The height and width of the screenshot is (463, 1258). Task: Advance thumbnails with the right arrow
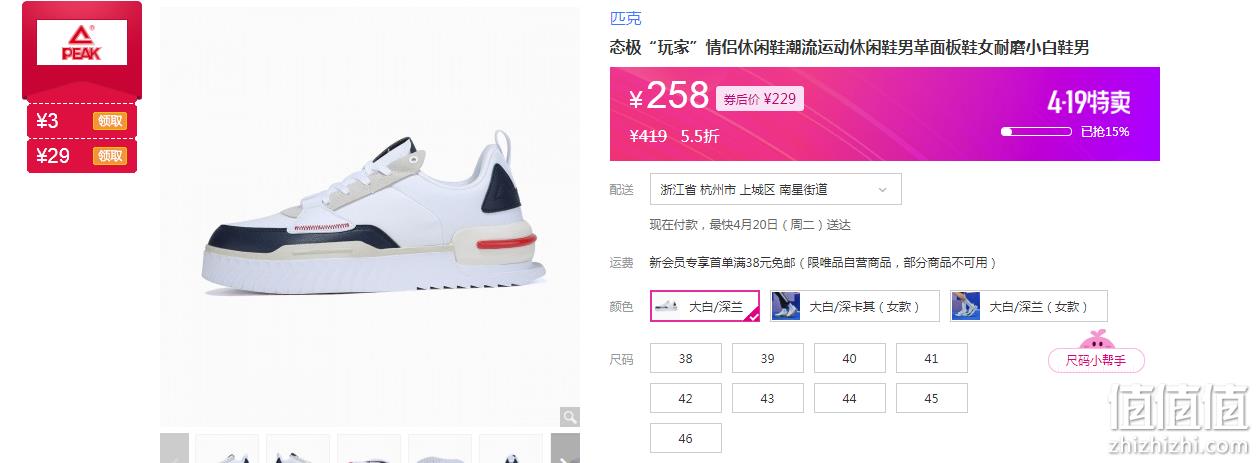[x=565, y=448]
